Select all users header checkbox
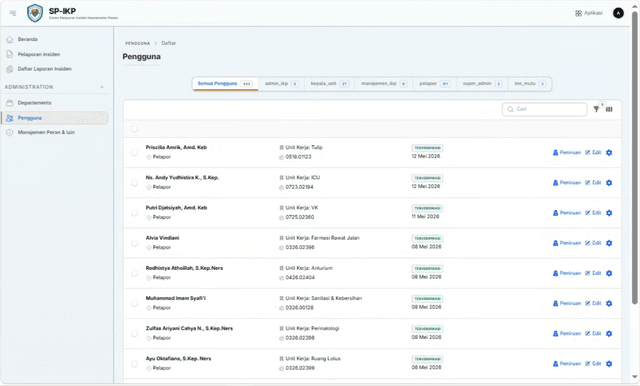Image resolution: width=640 pixels, height=386 pixels. pyautogui.click(x=134, y=129)
